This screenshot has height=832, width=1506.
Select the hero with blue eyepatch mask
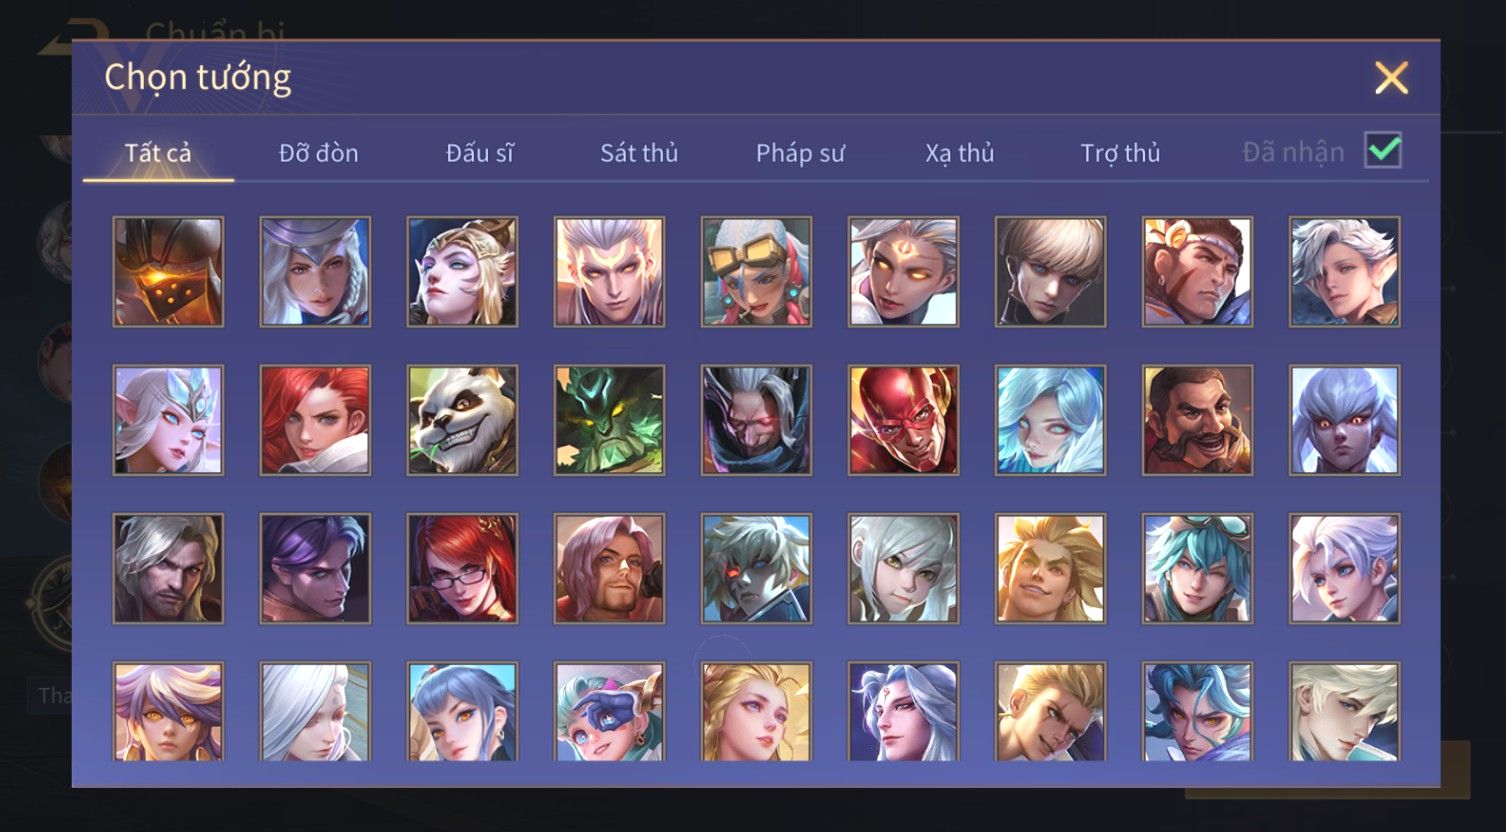[609, 712]
